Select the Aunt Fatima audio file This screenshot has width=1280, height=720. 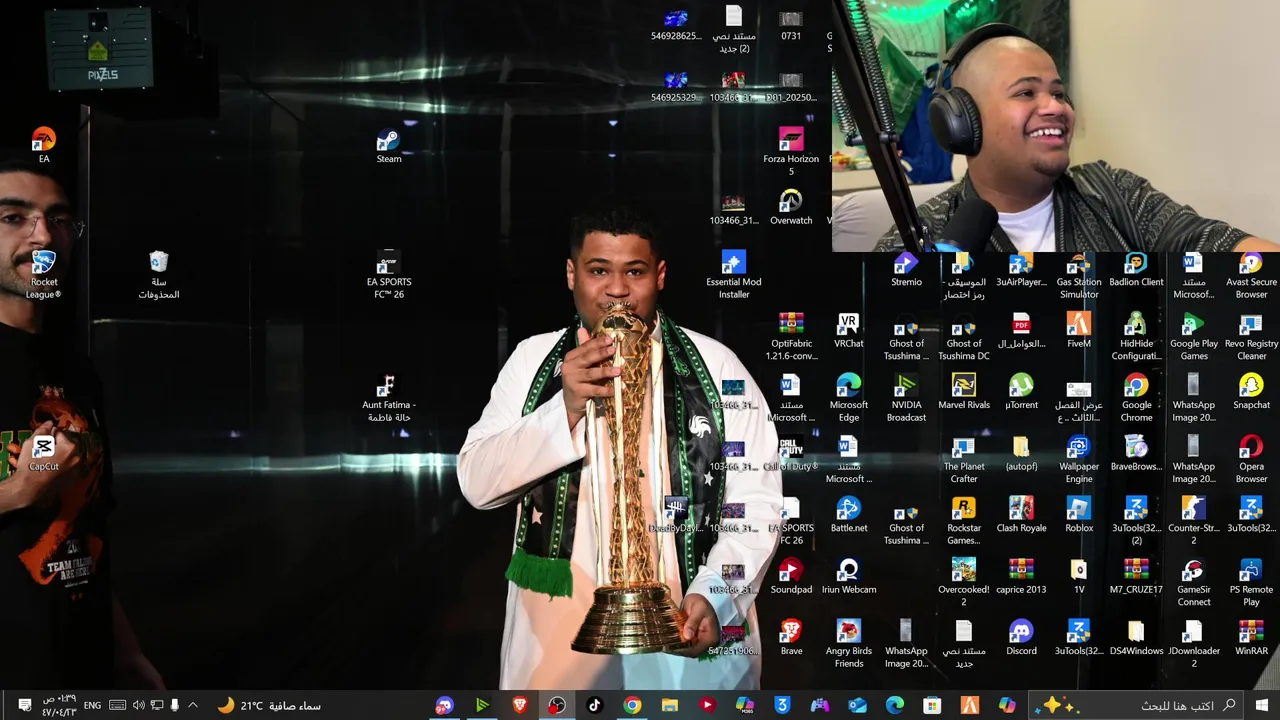coord(389,398)
